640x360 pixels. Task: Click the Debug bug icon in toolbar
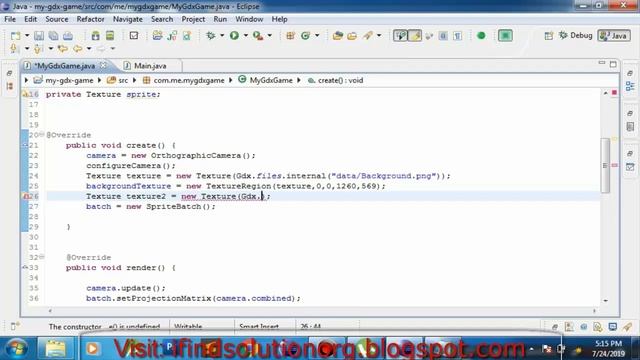coord(211,36)
